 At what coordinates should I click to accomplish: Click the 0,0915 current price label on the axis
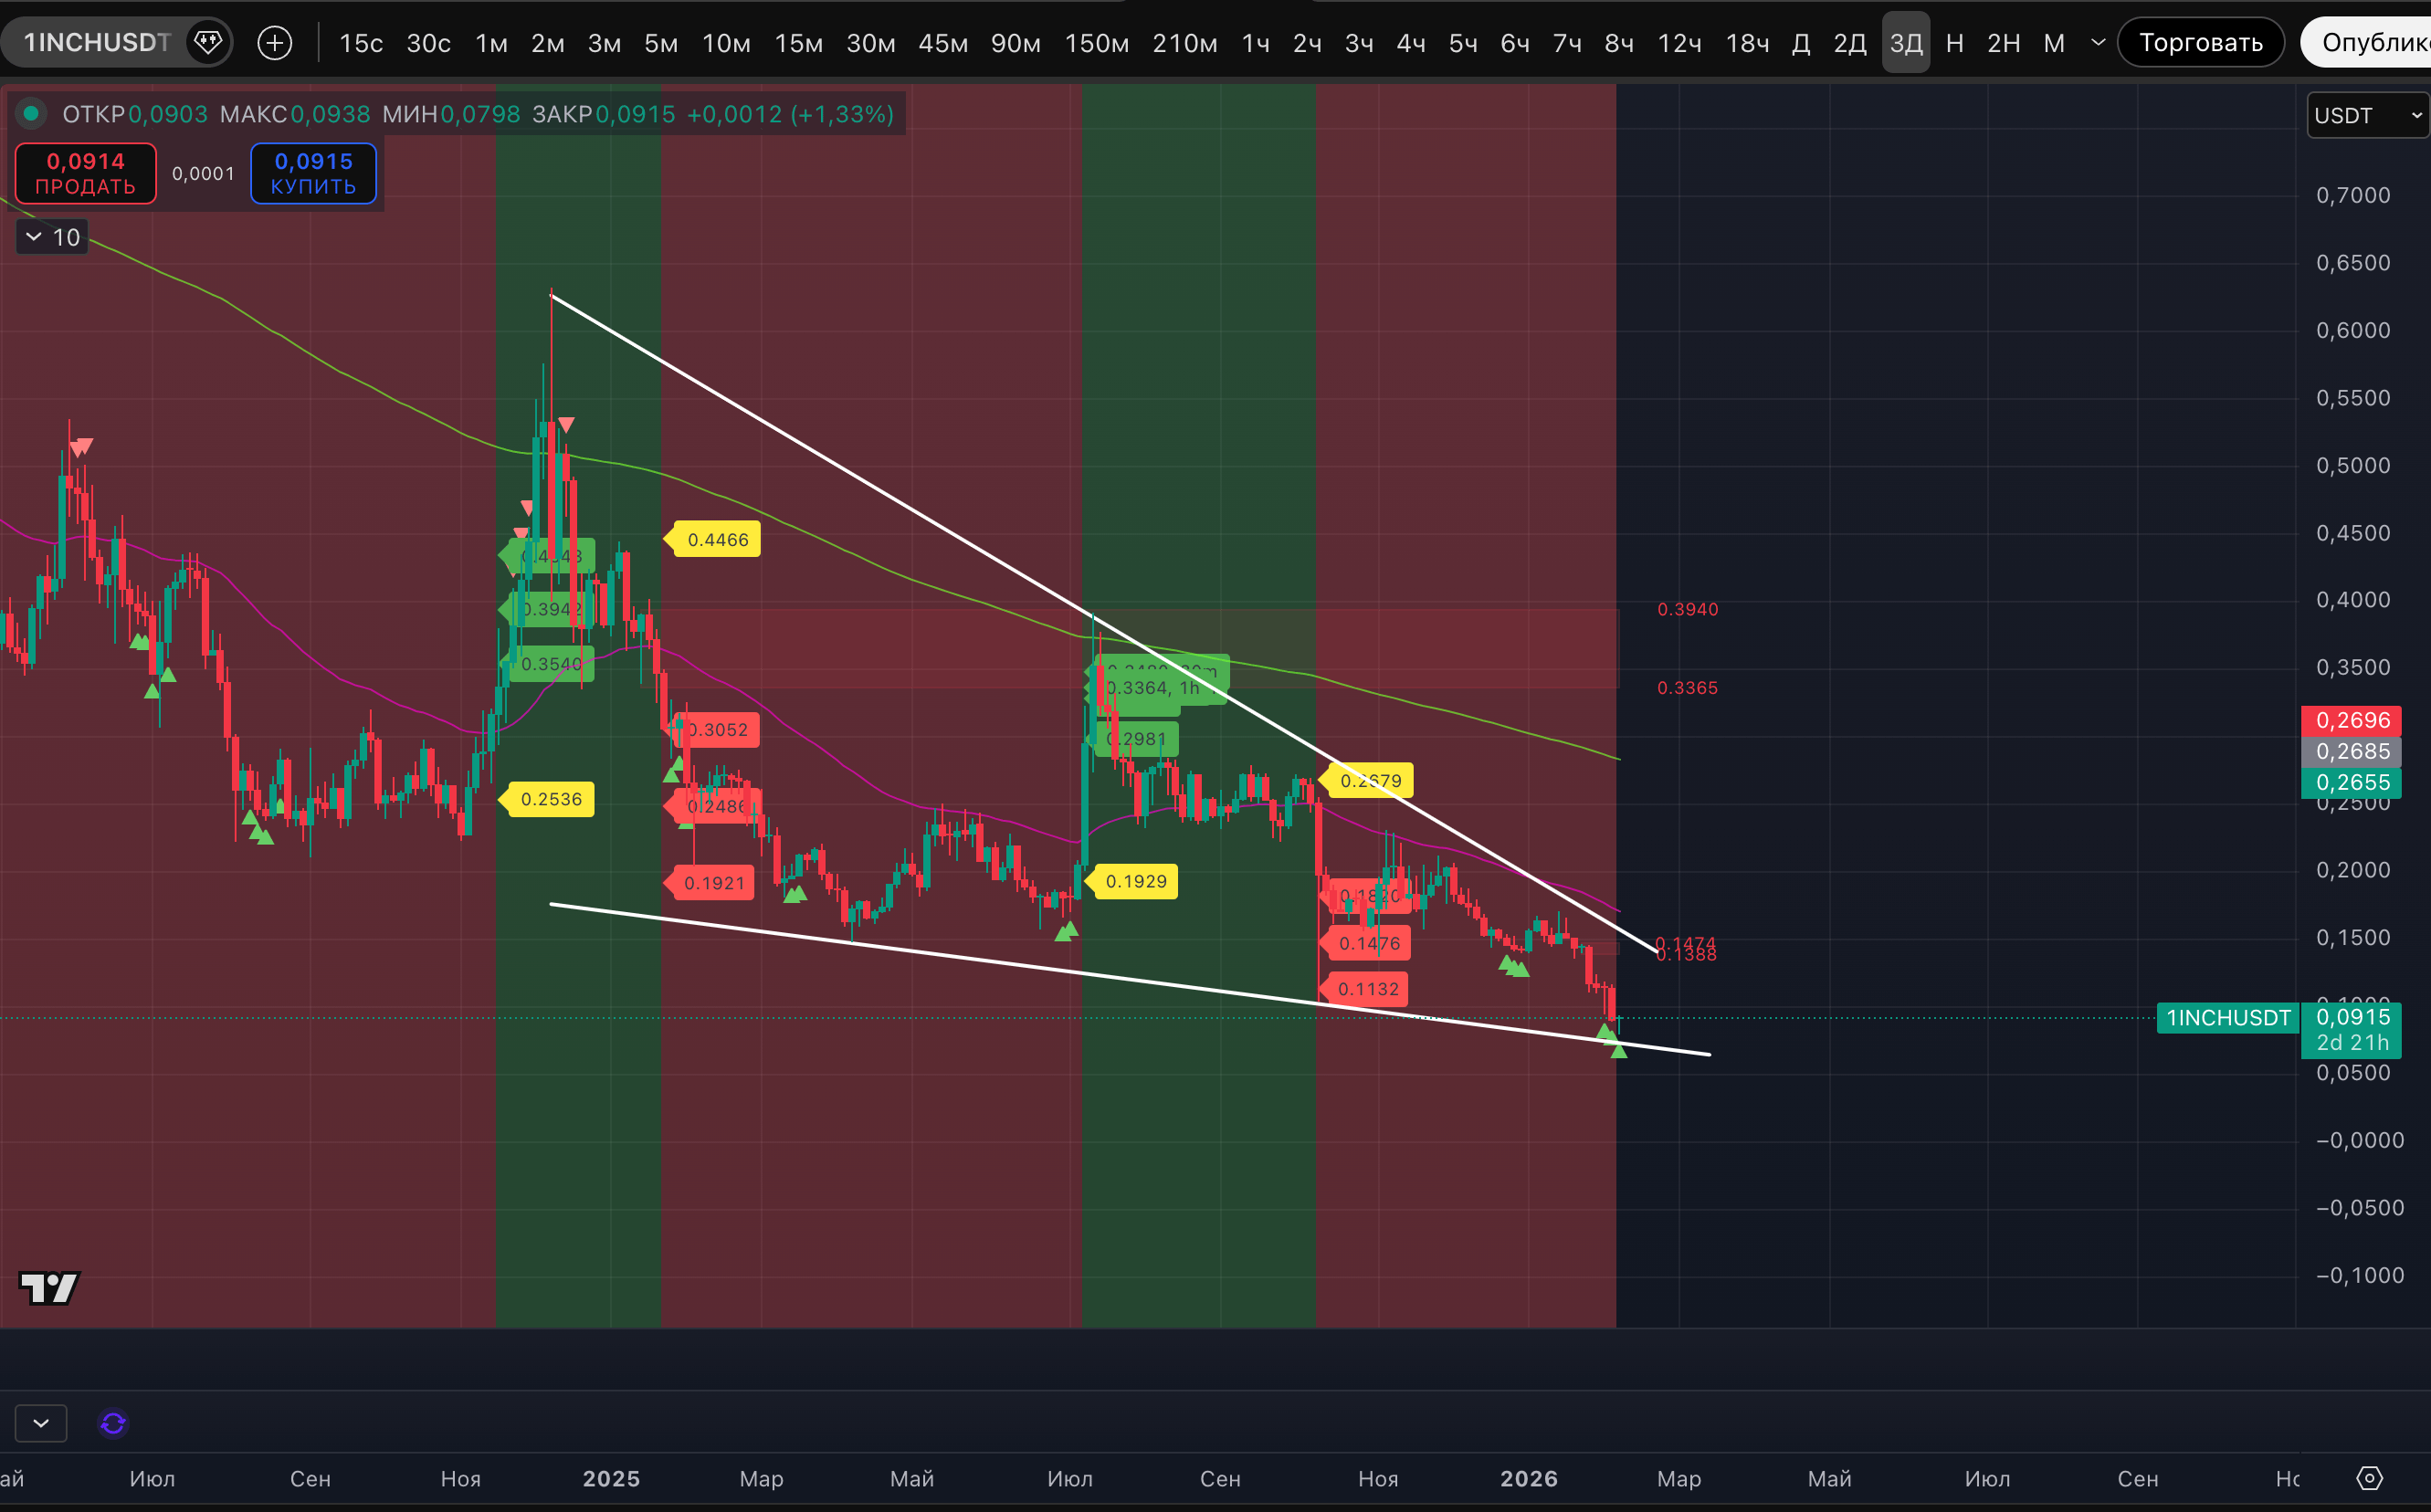pos(2352,1017)
